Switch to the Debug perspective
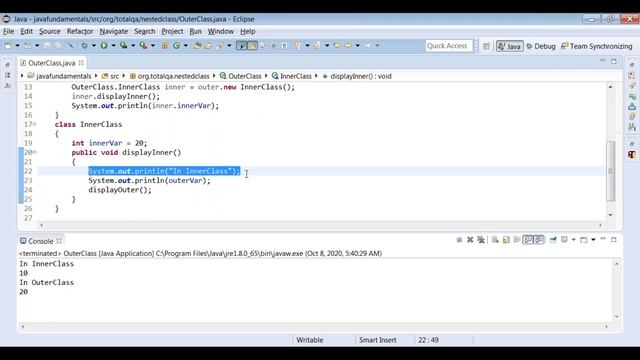 coord(541,46)
